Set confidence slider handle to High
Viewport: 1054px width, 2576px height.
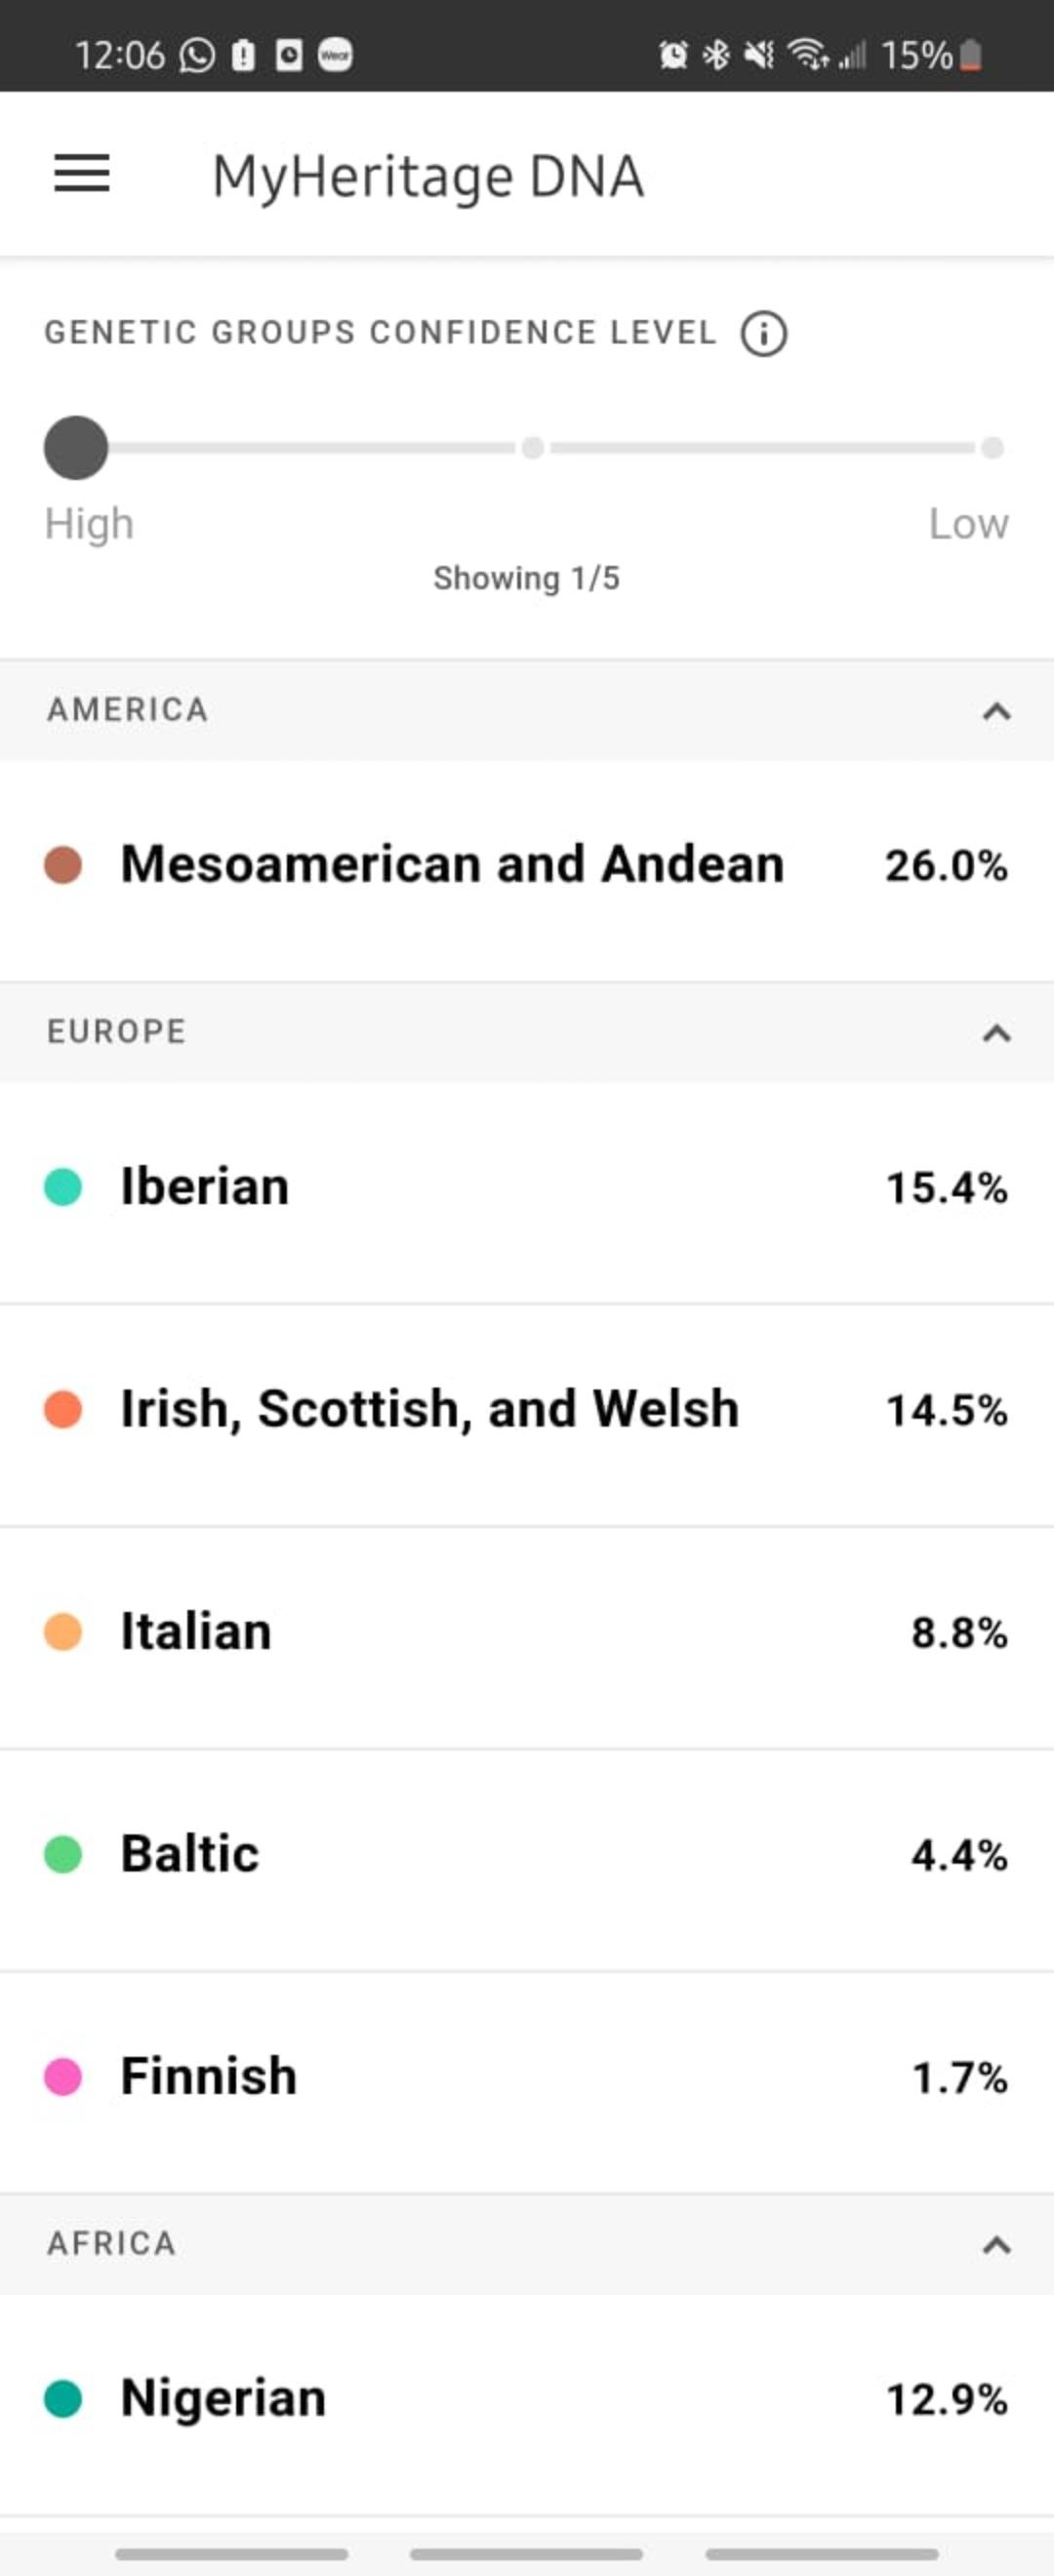point(77,447)
